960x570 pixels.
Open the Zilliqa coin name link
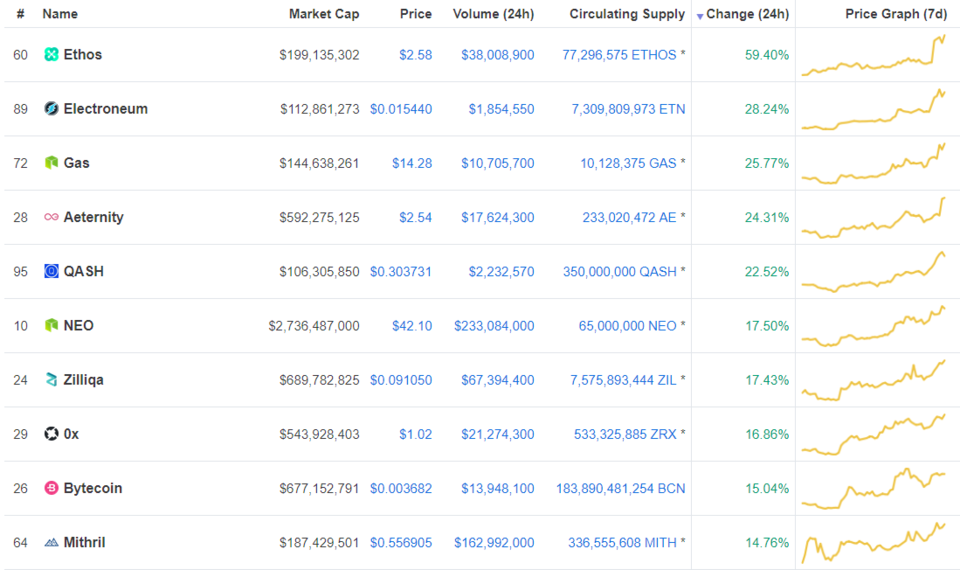pos(83,380)
